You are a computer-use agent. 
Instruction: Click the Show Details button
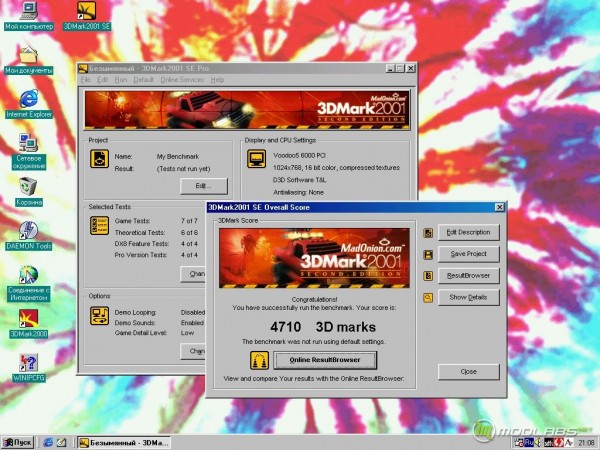pyautogui.click(x=468, y=297)
